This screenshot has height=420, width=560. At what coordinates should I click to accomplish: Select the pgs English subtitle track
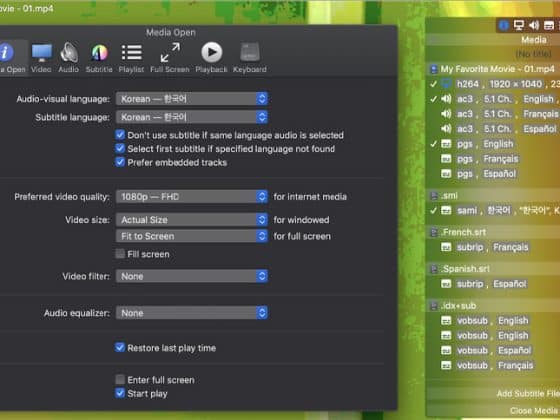(x=494, y=144)
